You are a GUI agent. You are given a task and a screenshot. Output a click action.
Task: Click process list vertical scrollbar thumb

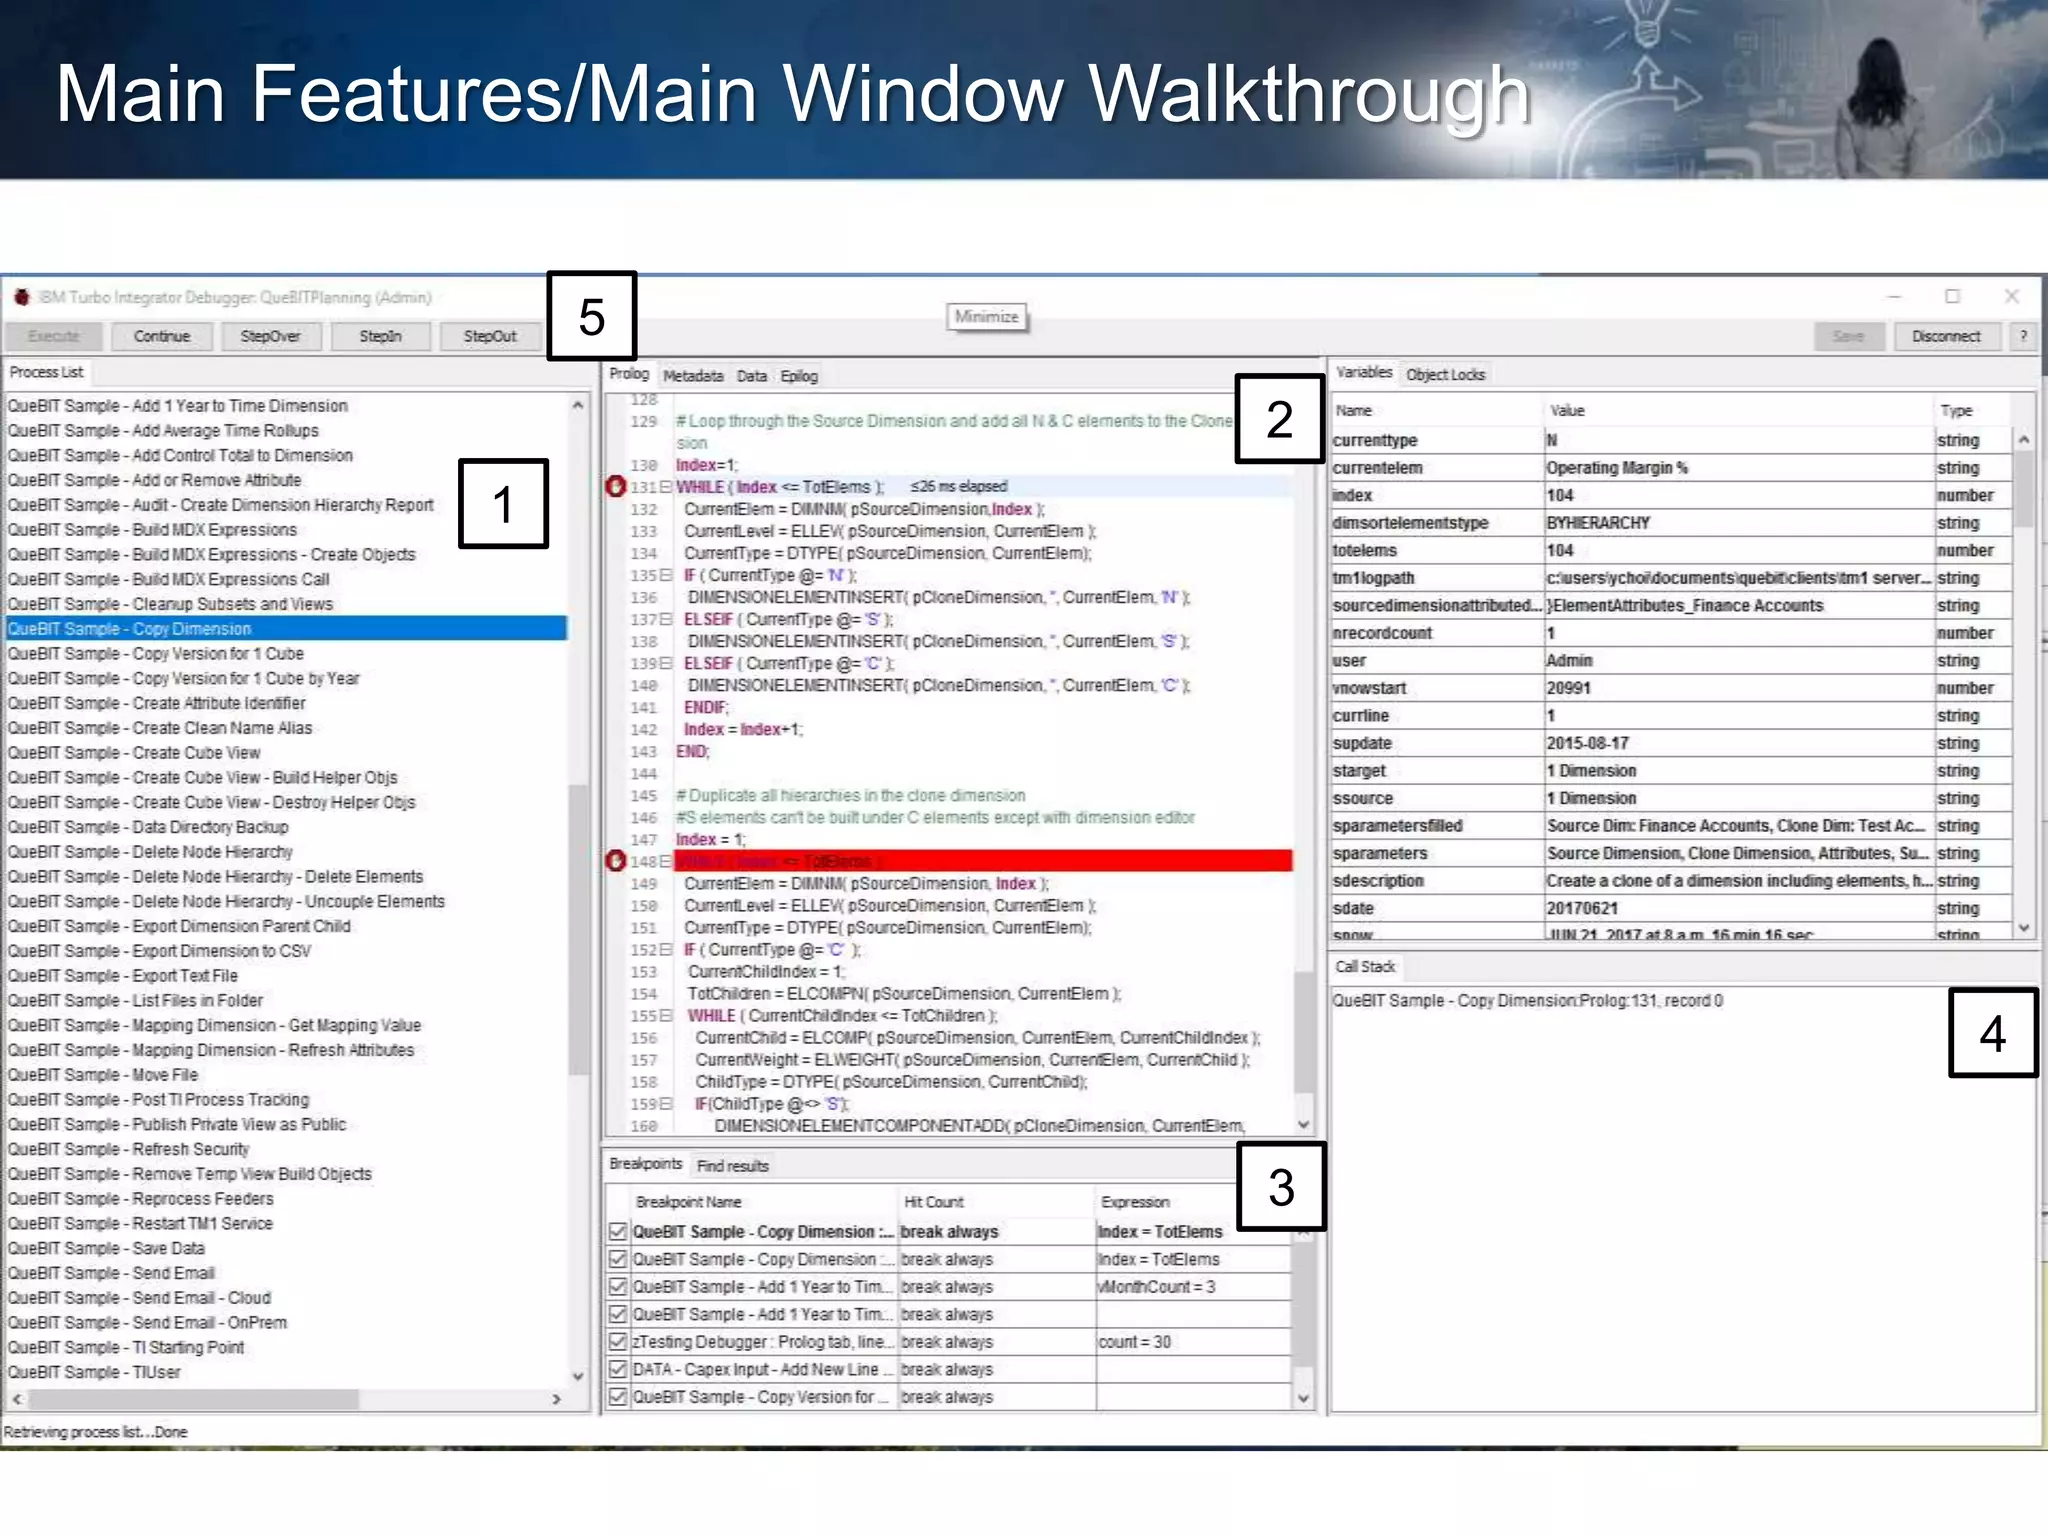(x=578, y=930)
